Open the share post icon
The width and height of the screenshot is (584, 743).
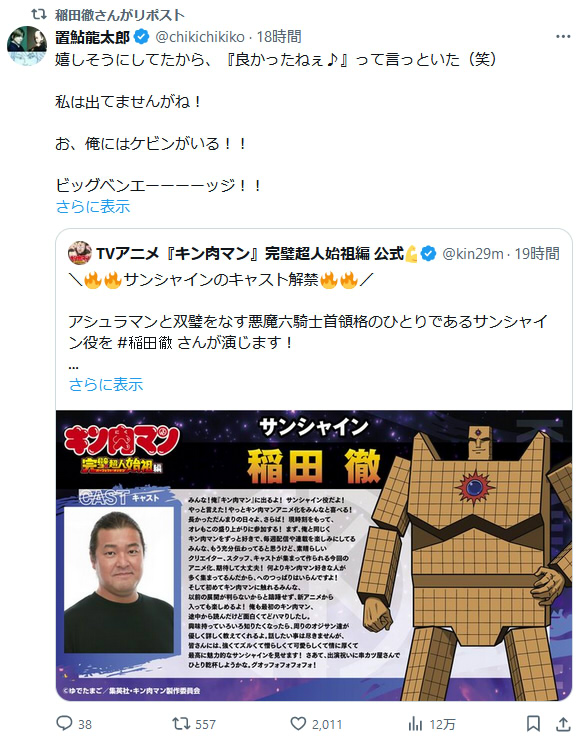(563, 724)
